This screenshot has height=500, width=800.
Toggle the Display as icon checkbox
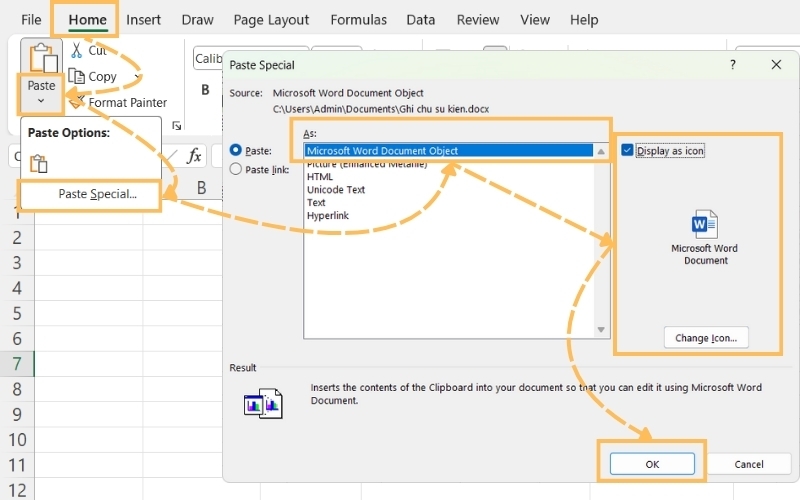(627, 151)
